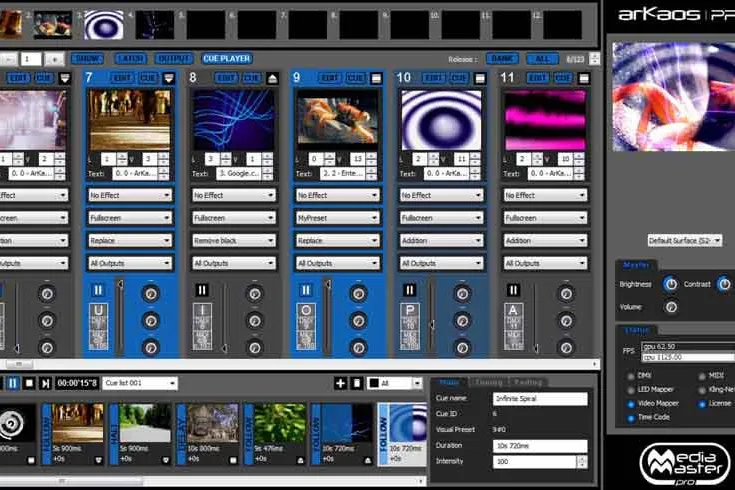Click layer 8 middle rotary knob
Viewport: 735px width, 490px height.
(255, 321)
